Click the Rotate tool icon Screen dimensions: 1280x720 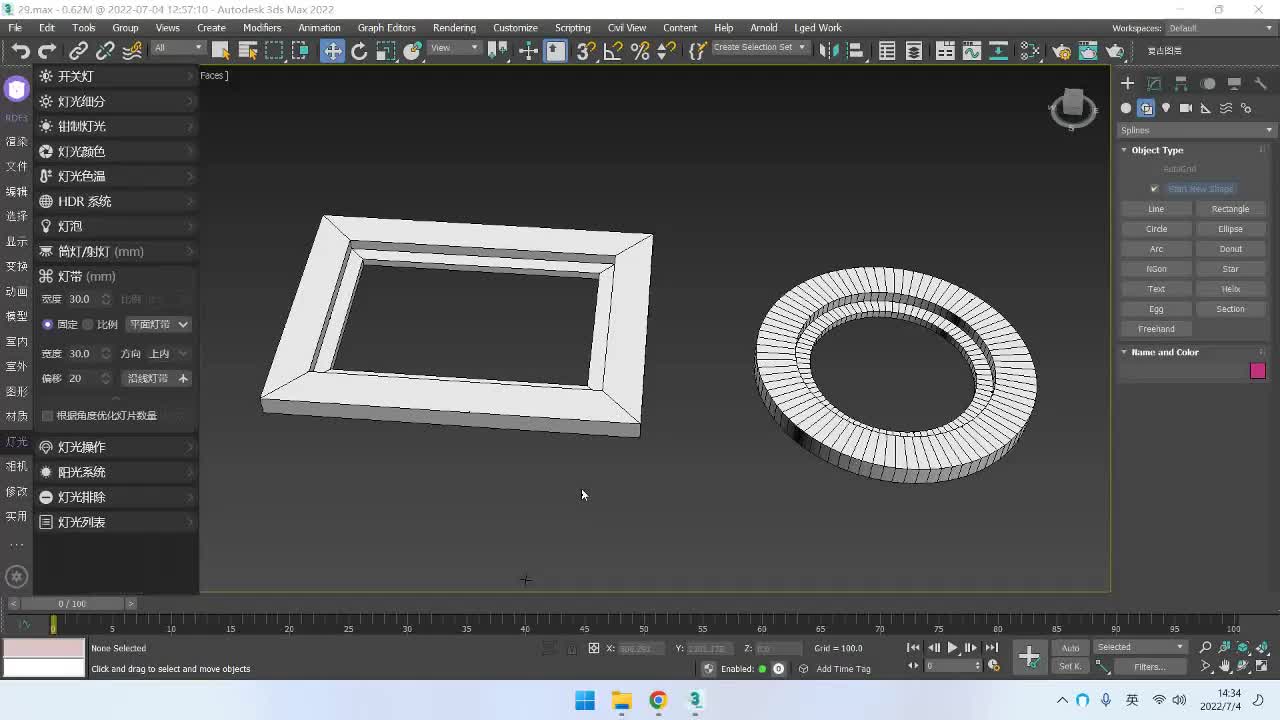click(x=359, y=51)
